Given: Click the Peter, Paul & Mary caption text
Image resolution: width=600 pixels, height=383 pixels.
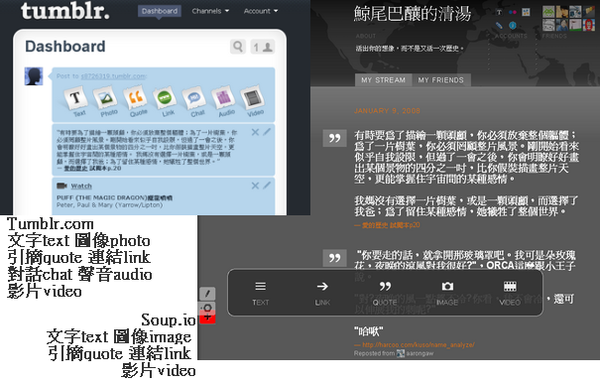Looking at the screenshot, I should [x=109, y=205].
